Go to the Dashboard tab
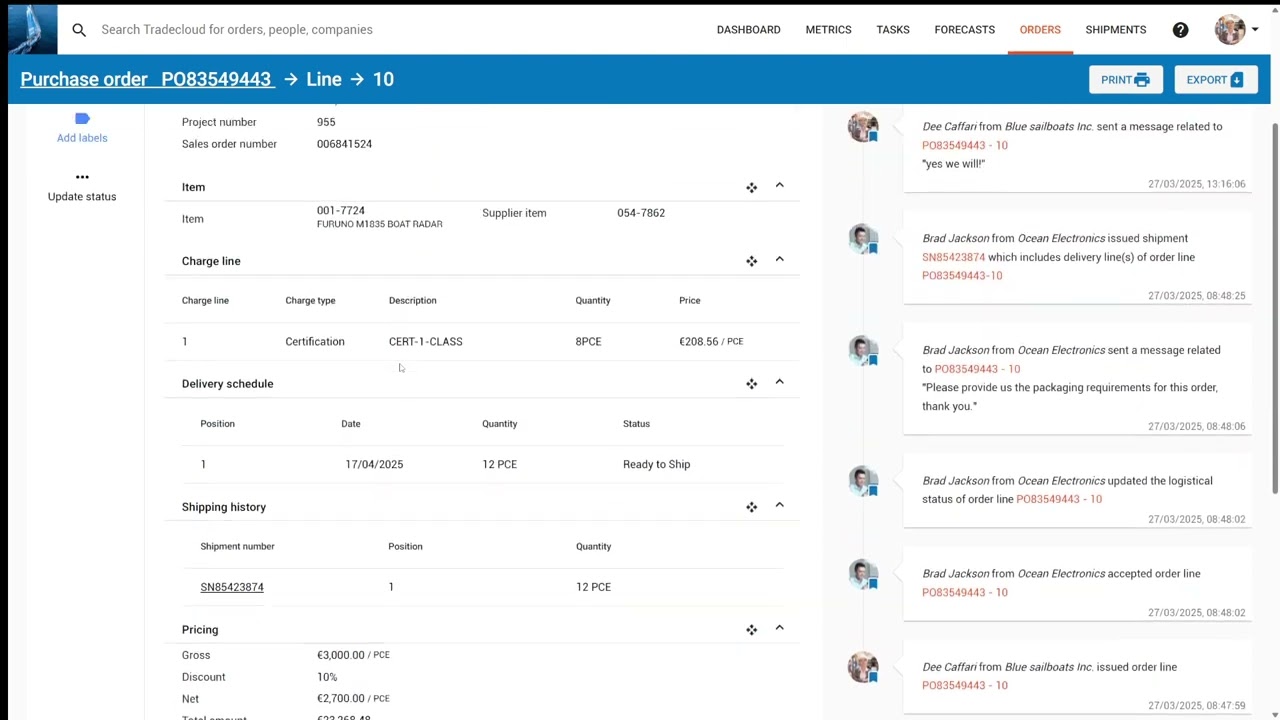1280x720 pixels. (748, 30)
